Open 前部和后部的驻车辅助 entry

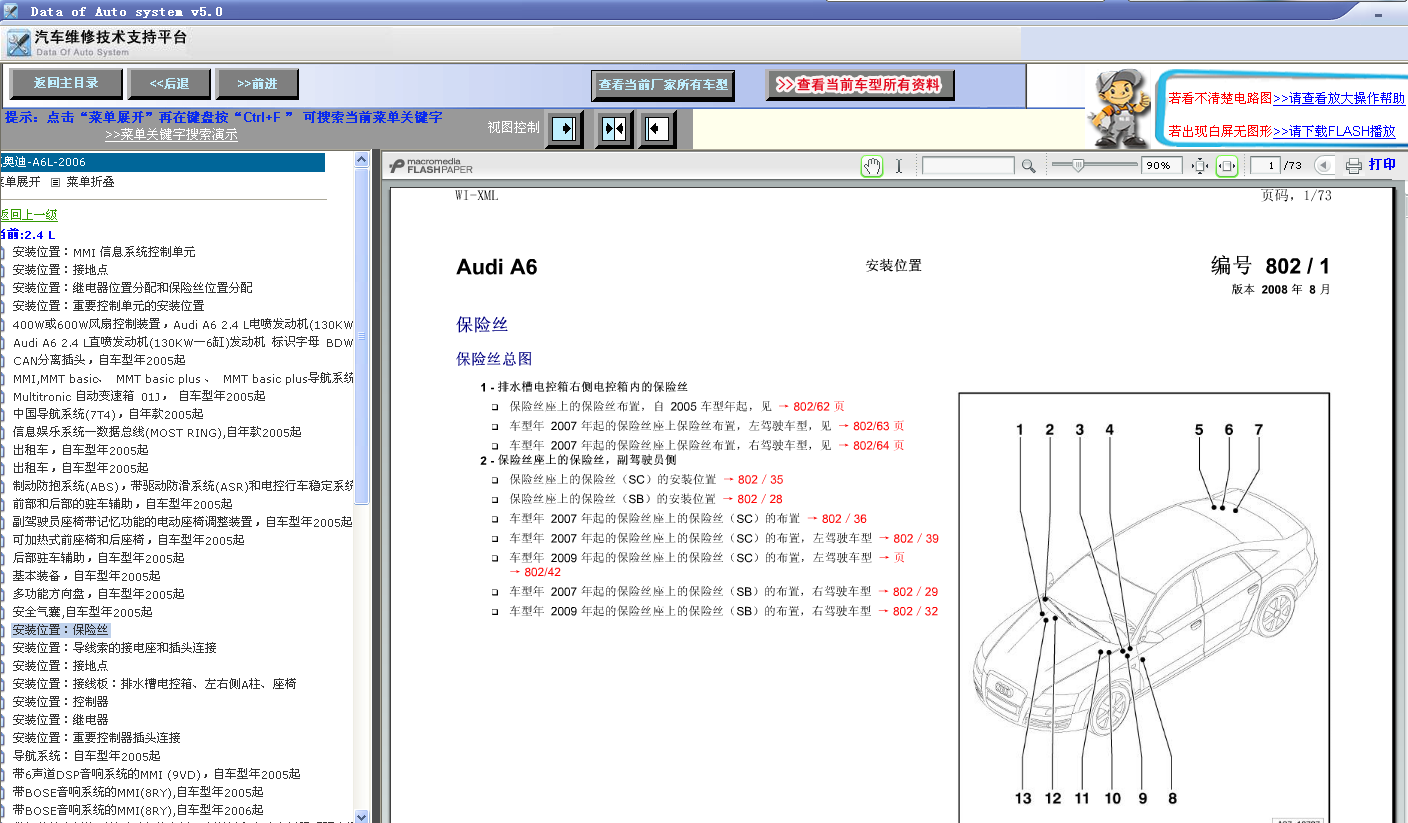(x=122, y=504)
